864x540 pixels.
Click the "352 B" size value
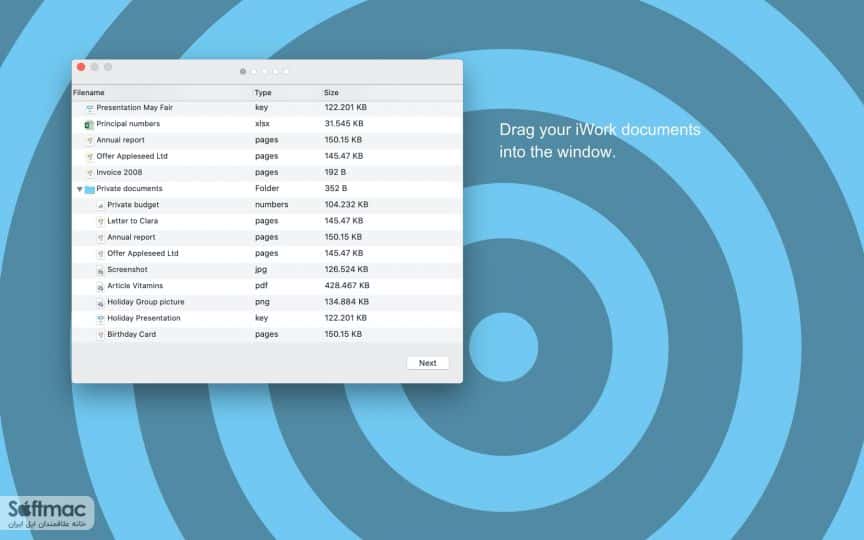[336, 188]
